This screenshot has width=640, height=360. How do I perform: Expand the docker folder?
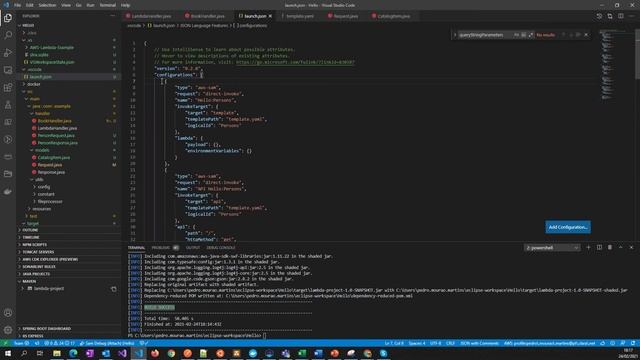69,84
